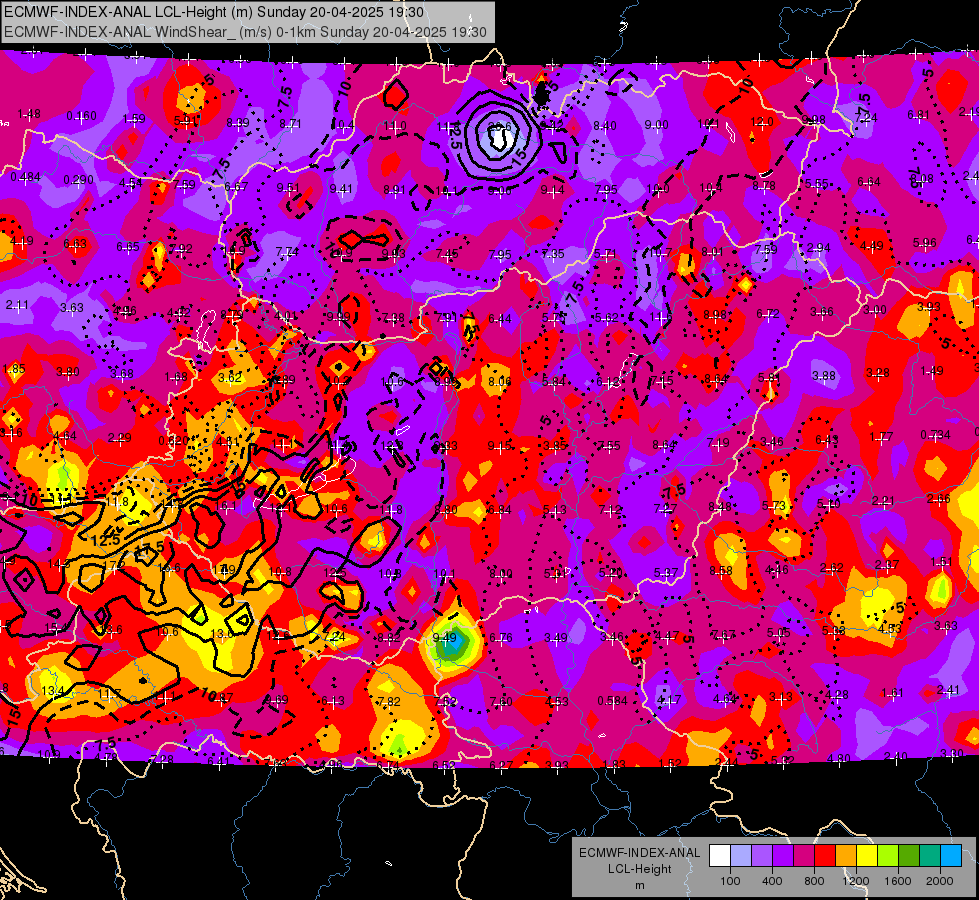Viewport: 979px width, 900px height.
Task: Click the LCL-Height (m) title line at top
Action: coord(214,12)
